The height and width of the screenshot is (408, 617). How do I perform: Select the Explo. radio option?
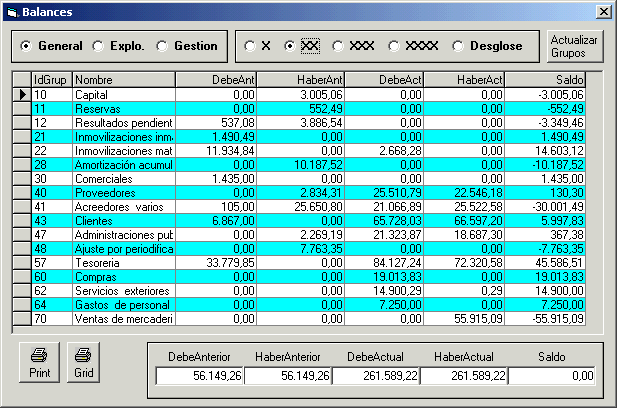coord(98,46)
